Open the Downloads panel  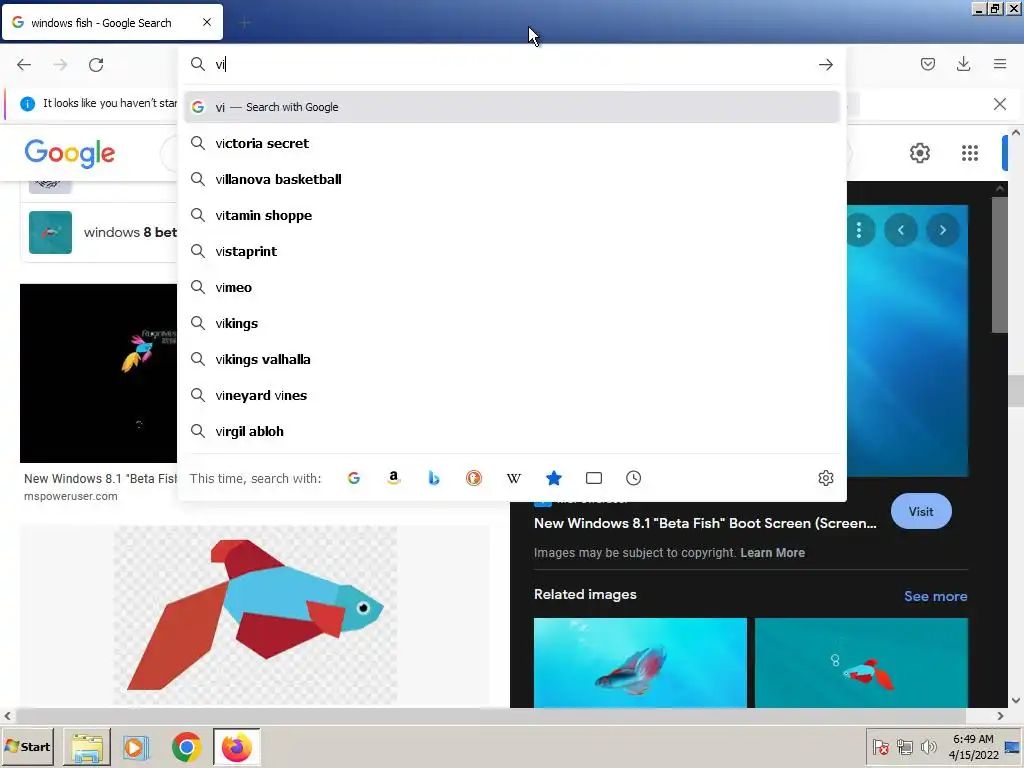[963, 64]
